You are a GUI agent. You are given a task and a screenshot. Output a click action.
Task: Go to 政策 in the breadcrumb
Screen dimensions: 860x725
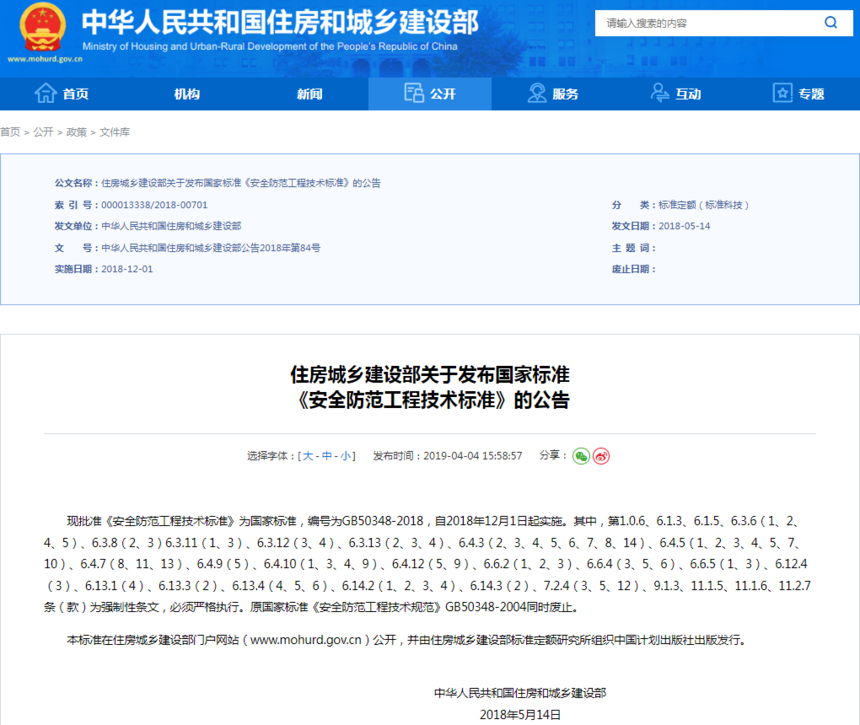[77, 132]
